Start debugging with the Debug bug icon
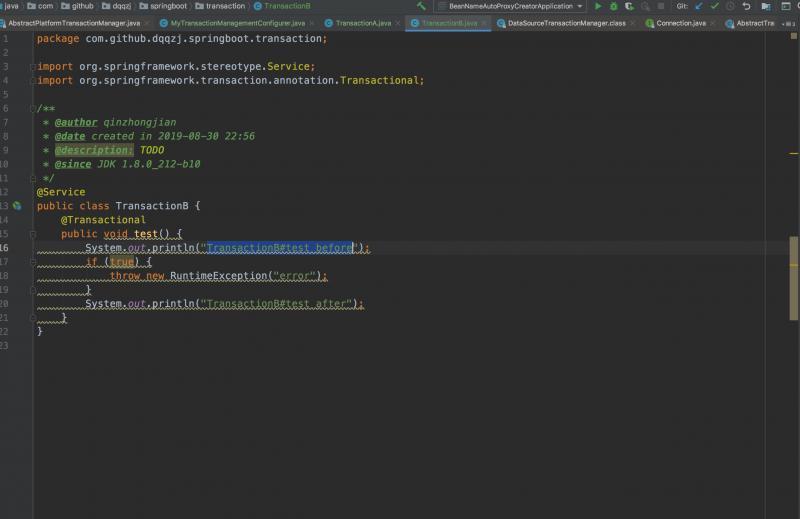The height and width of the screenshot is (519, 800). 614,6
